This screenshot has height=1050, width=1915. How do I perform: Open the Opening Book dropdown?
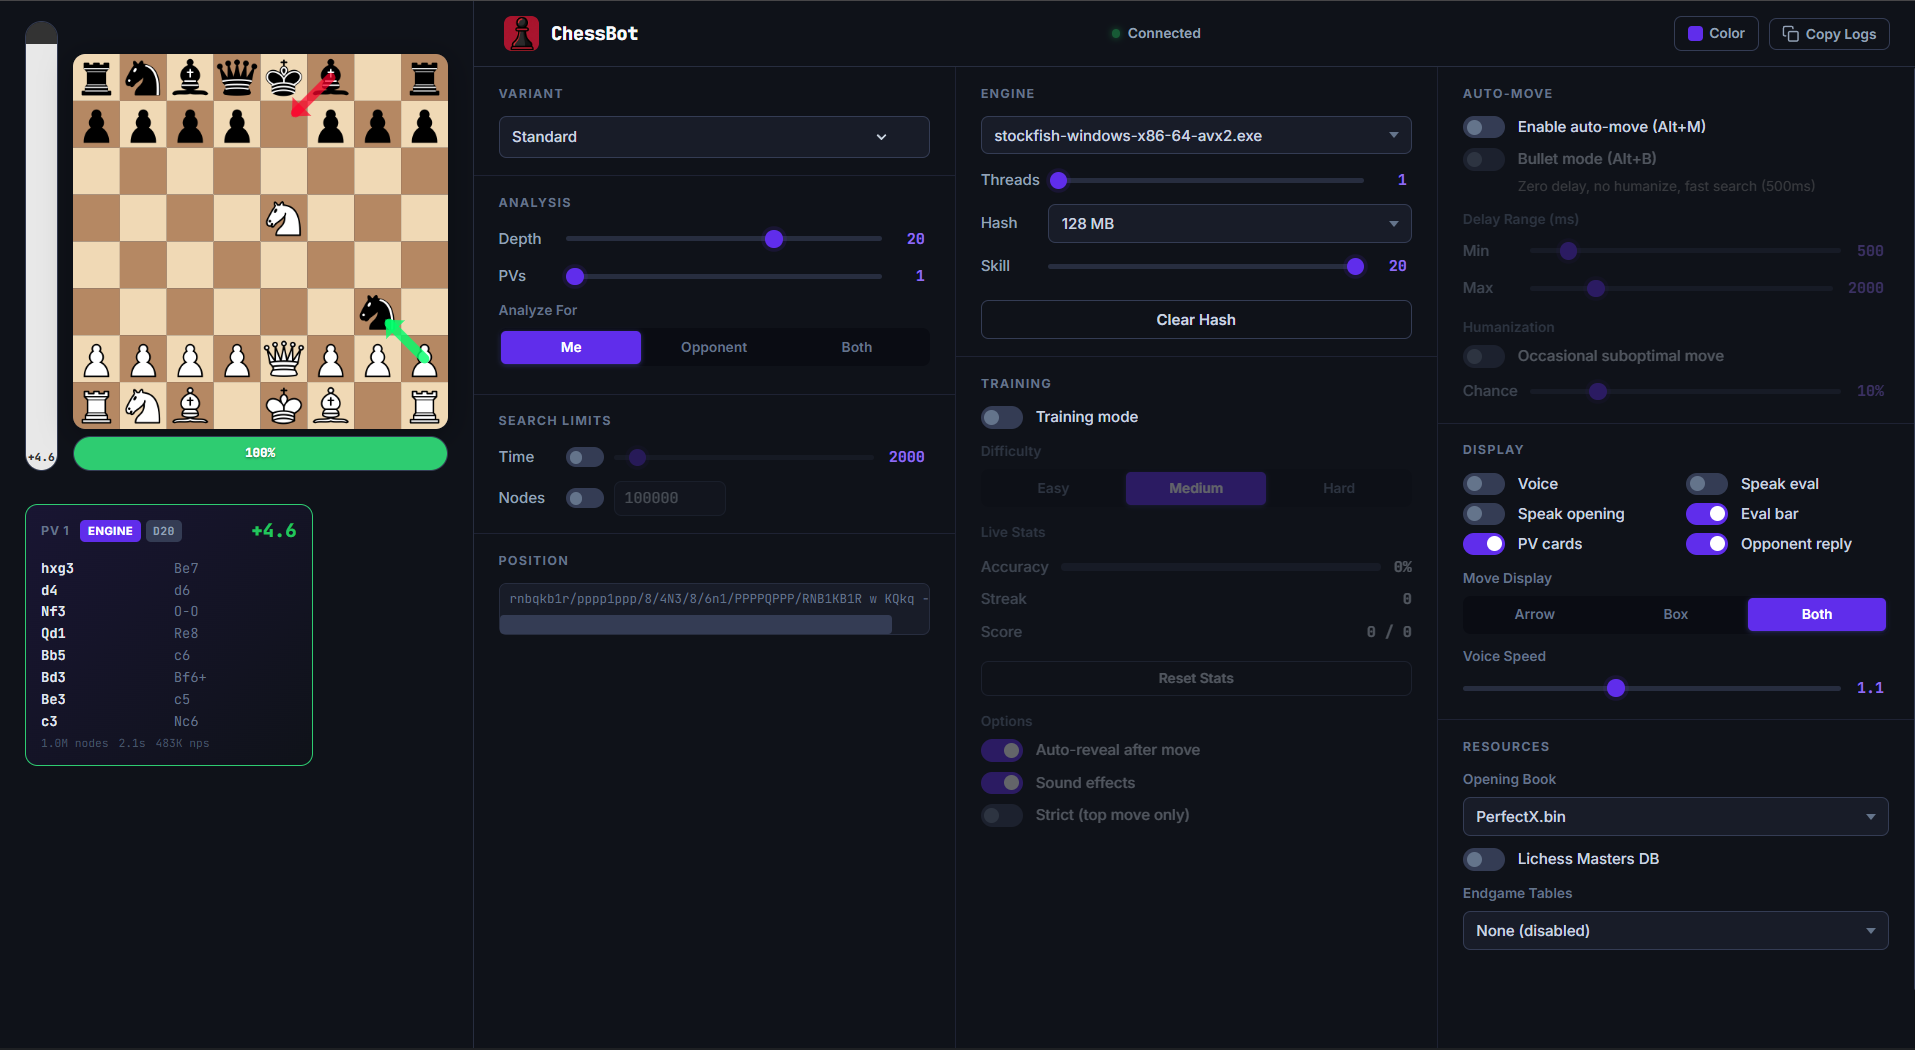1674,816
